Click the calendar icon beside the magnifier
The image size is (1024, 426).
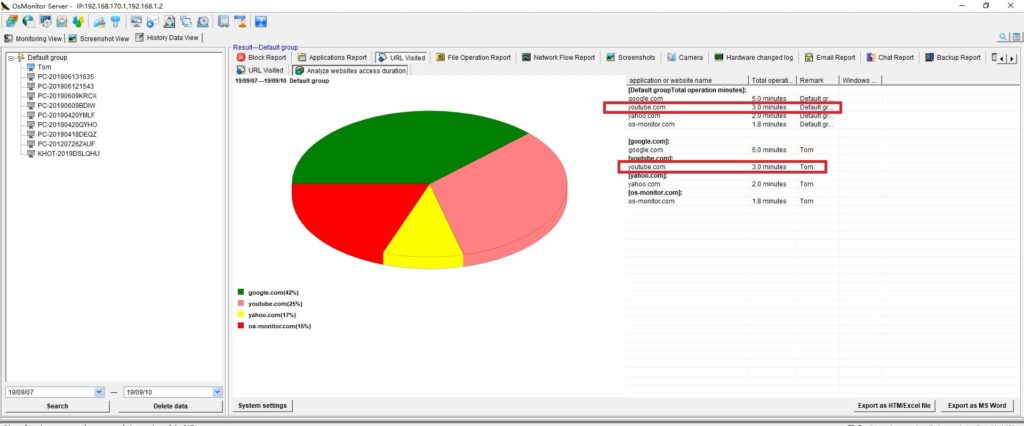(x=1016, y=38)
